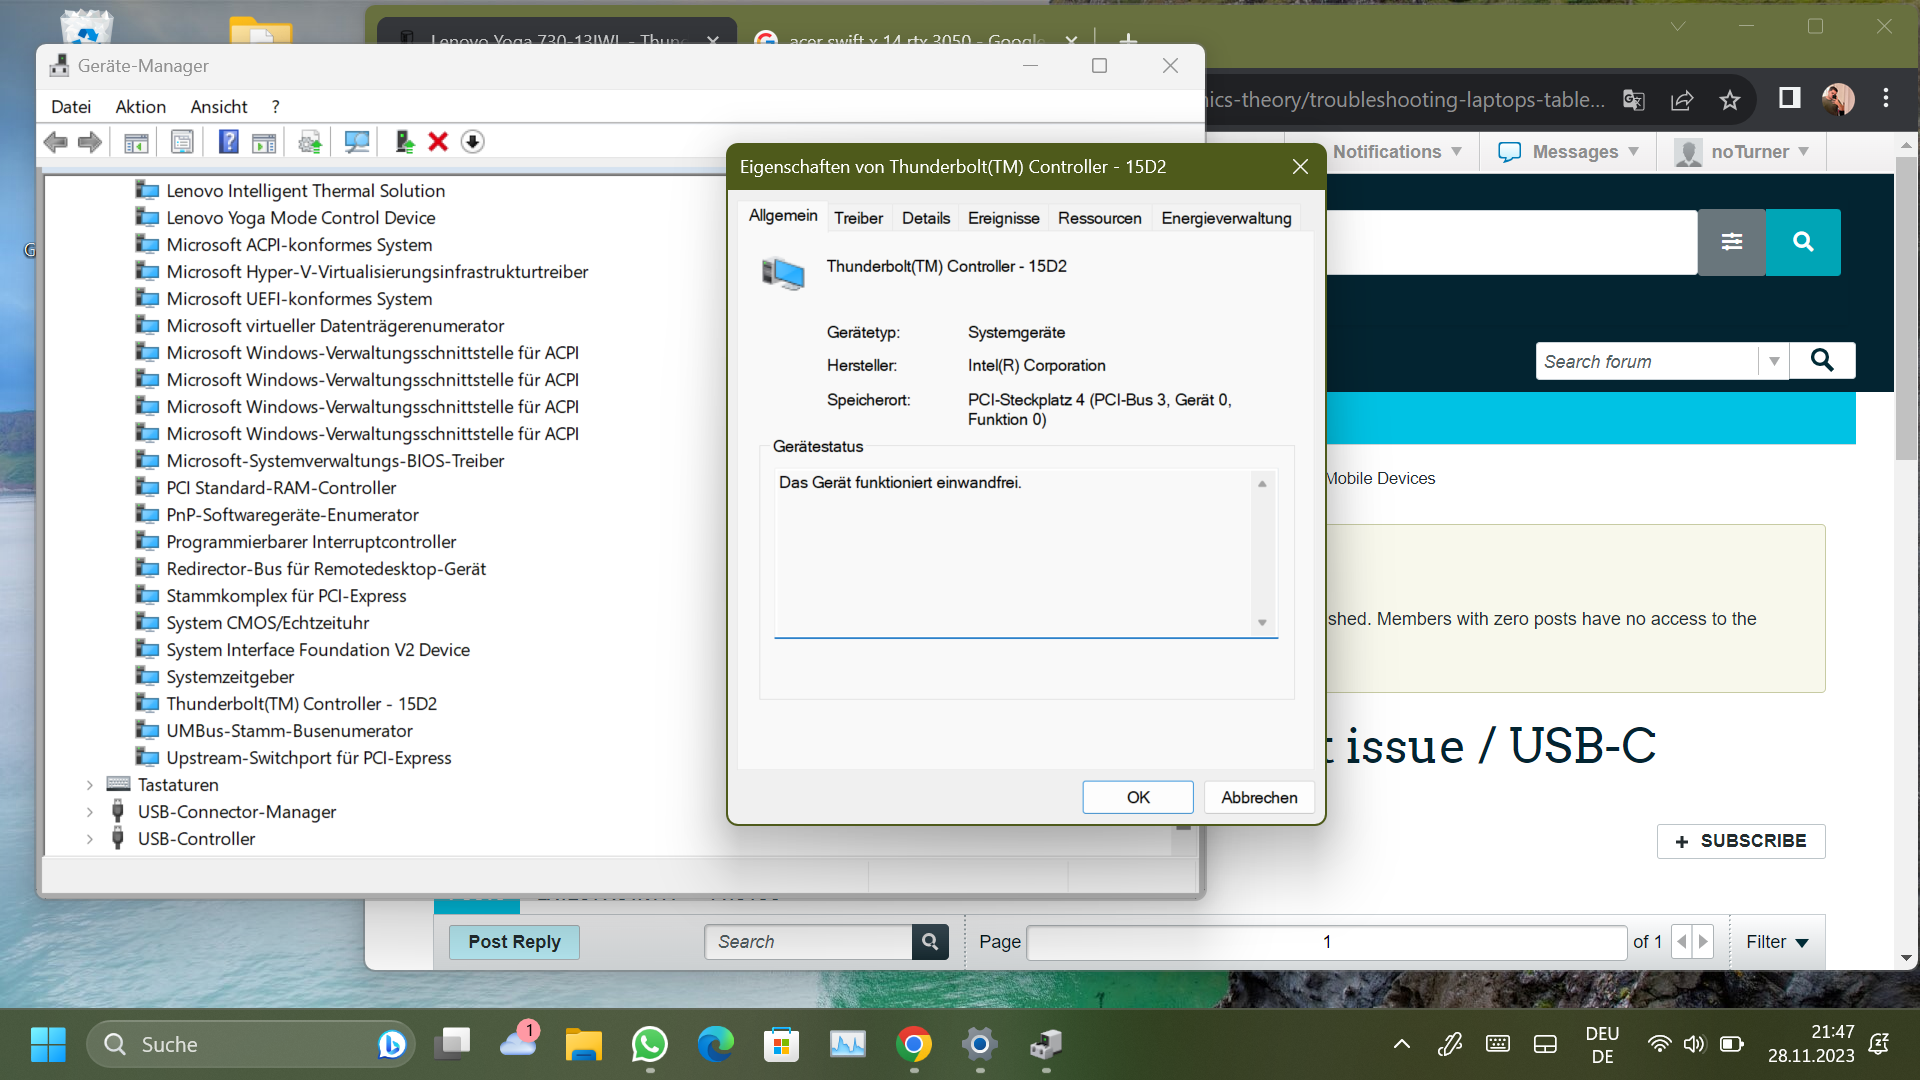Click the Search forum input field

coord(1646,362)
